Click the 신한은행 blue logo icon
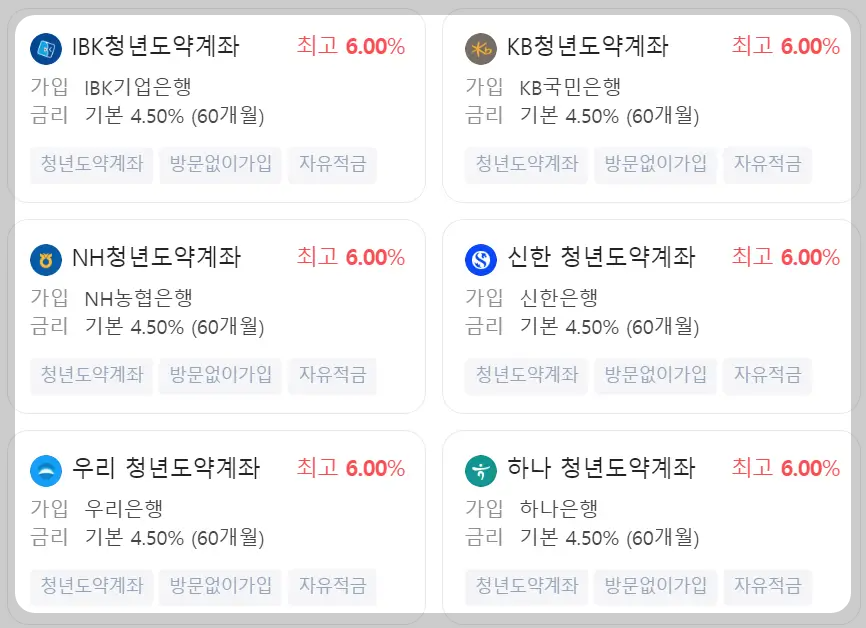This screenshot has width=866, height=628. click(477, 257)
